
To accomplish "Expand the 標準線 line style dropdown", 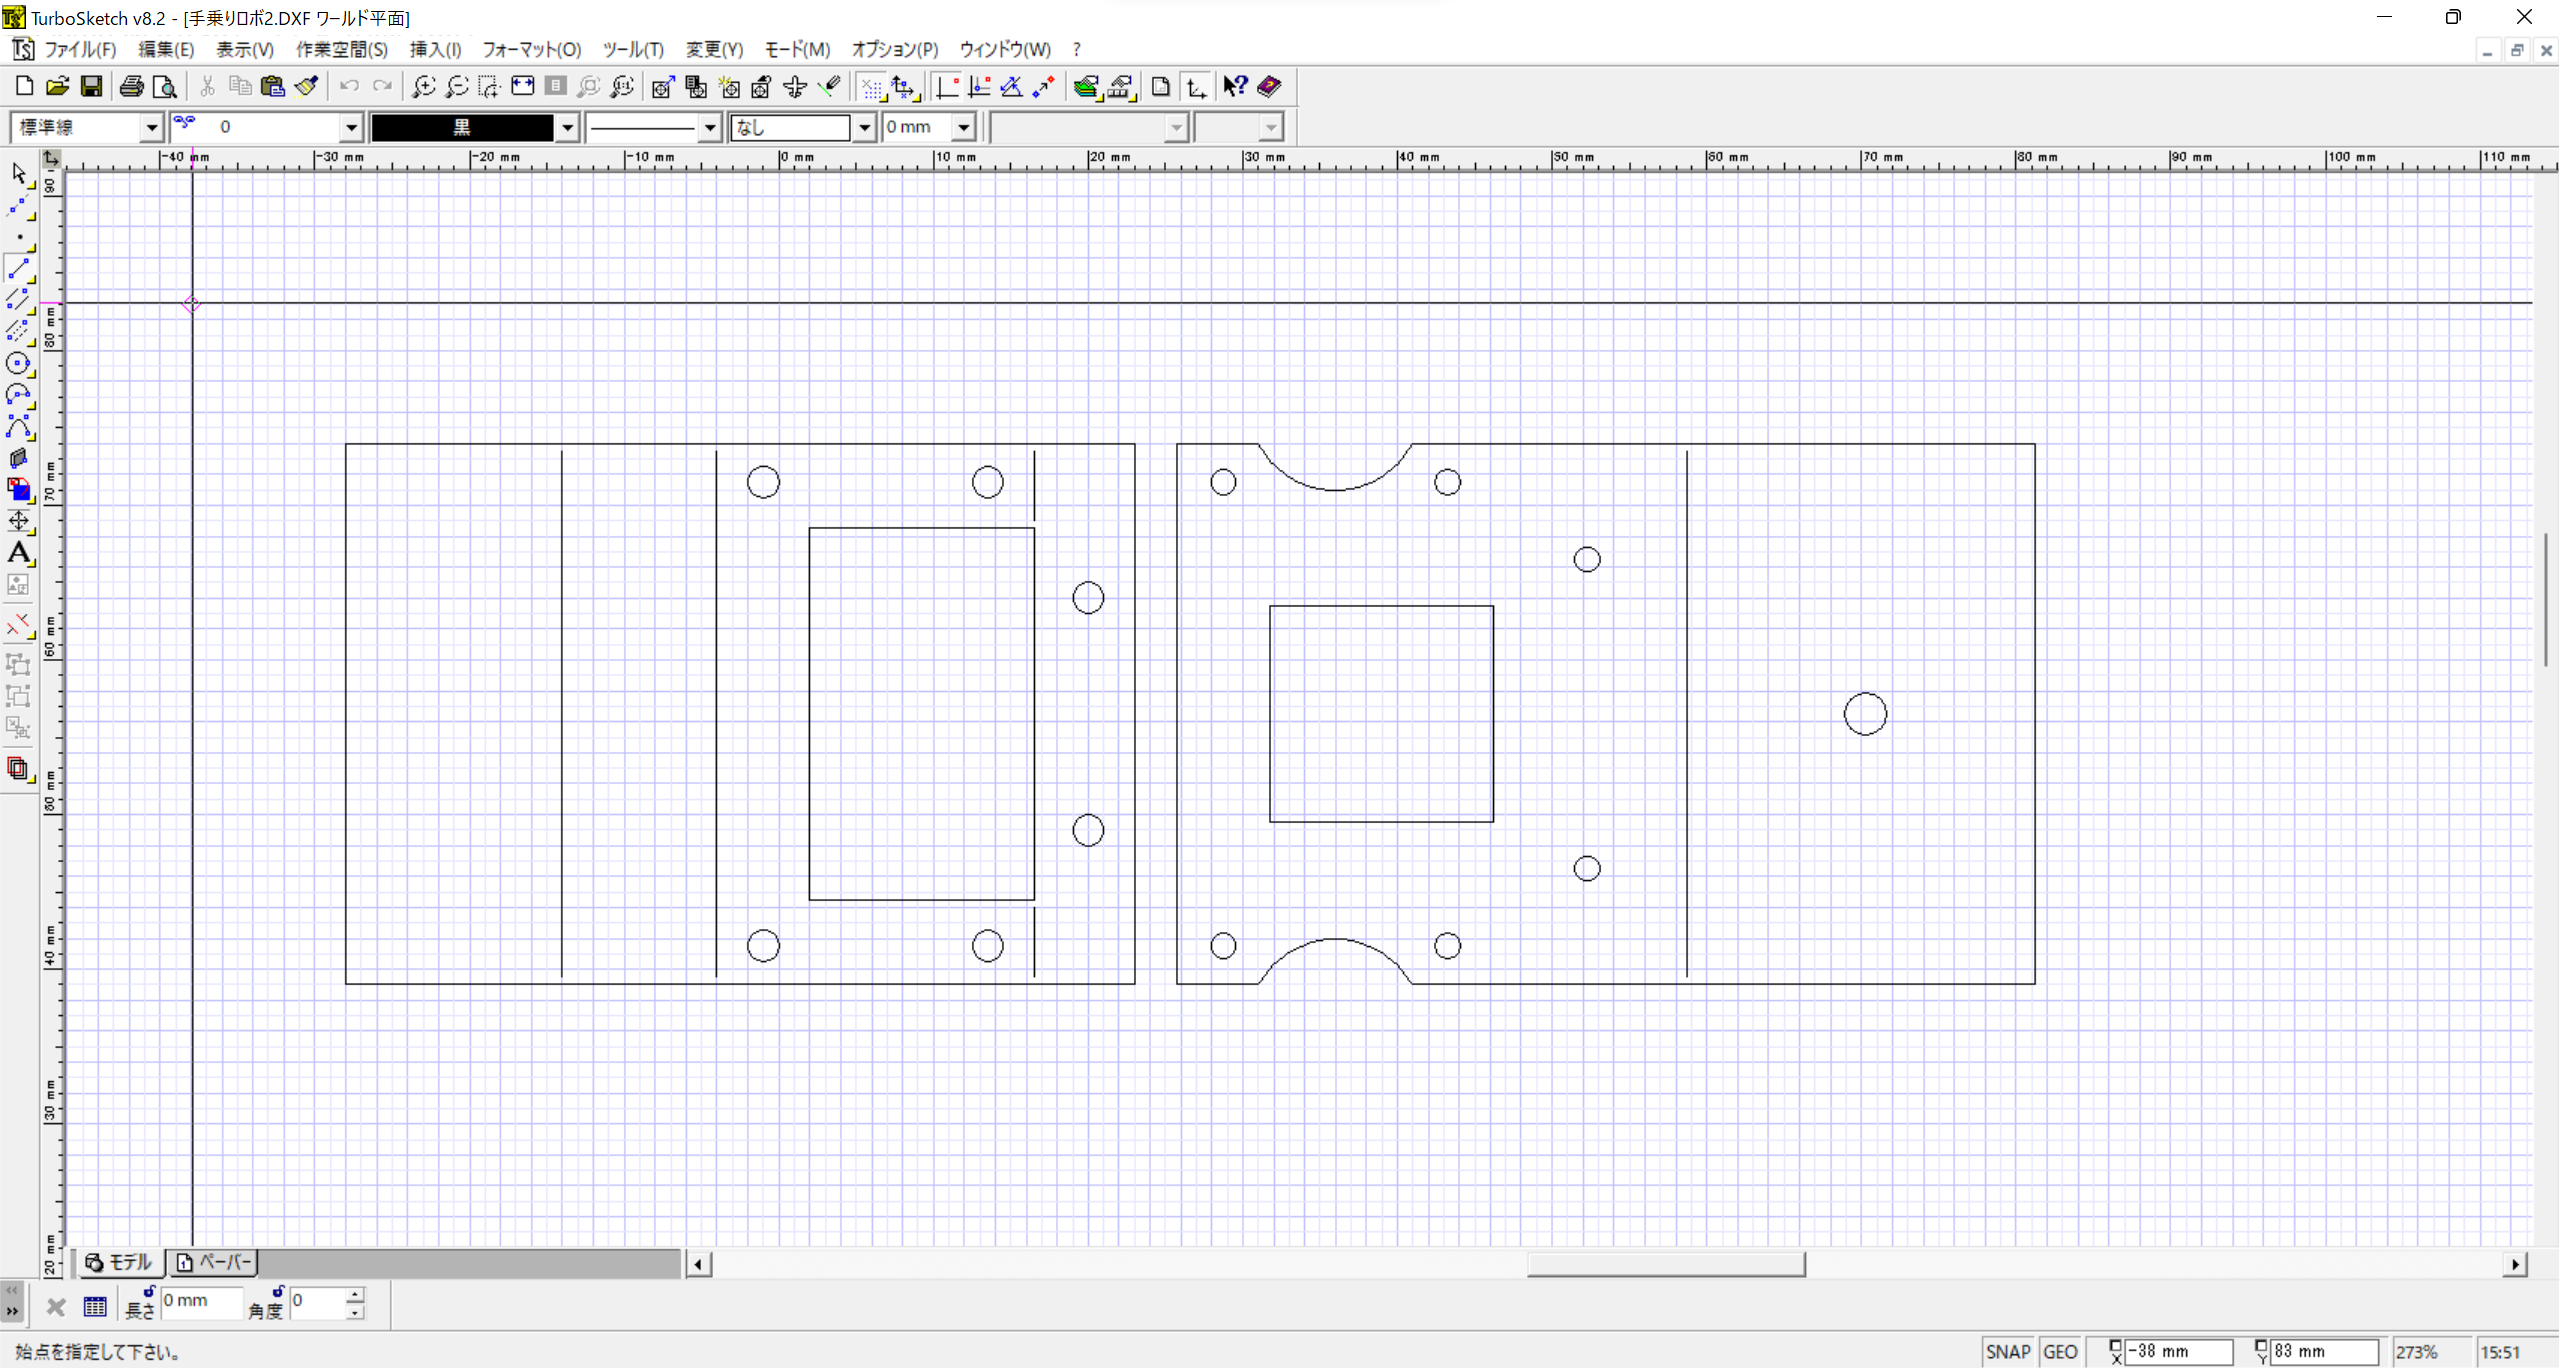I will click(x=151, y=127).
